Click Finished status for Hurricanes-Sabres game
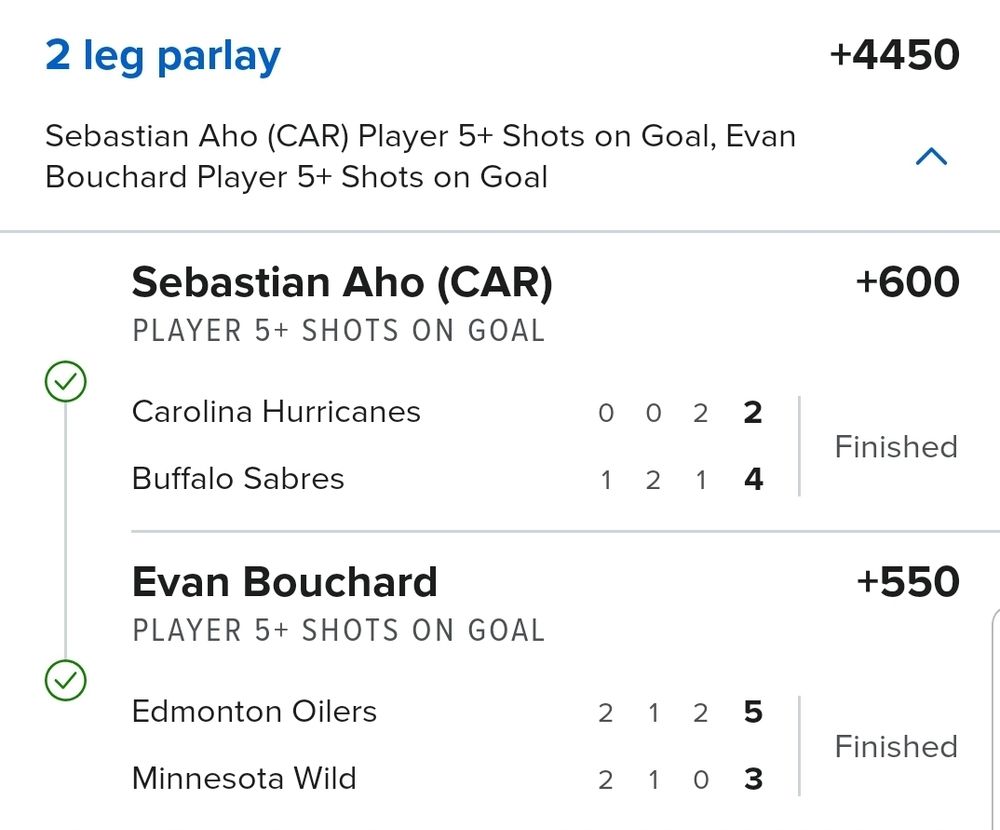The width and height of the screenshot is (1000, 830). point(896,446)
